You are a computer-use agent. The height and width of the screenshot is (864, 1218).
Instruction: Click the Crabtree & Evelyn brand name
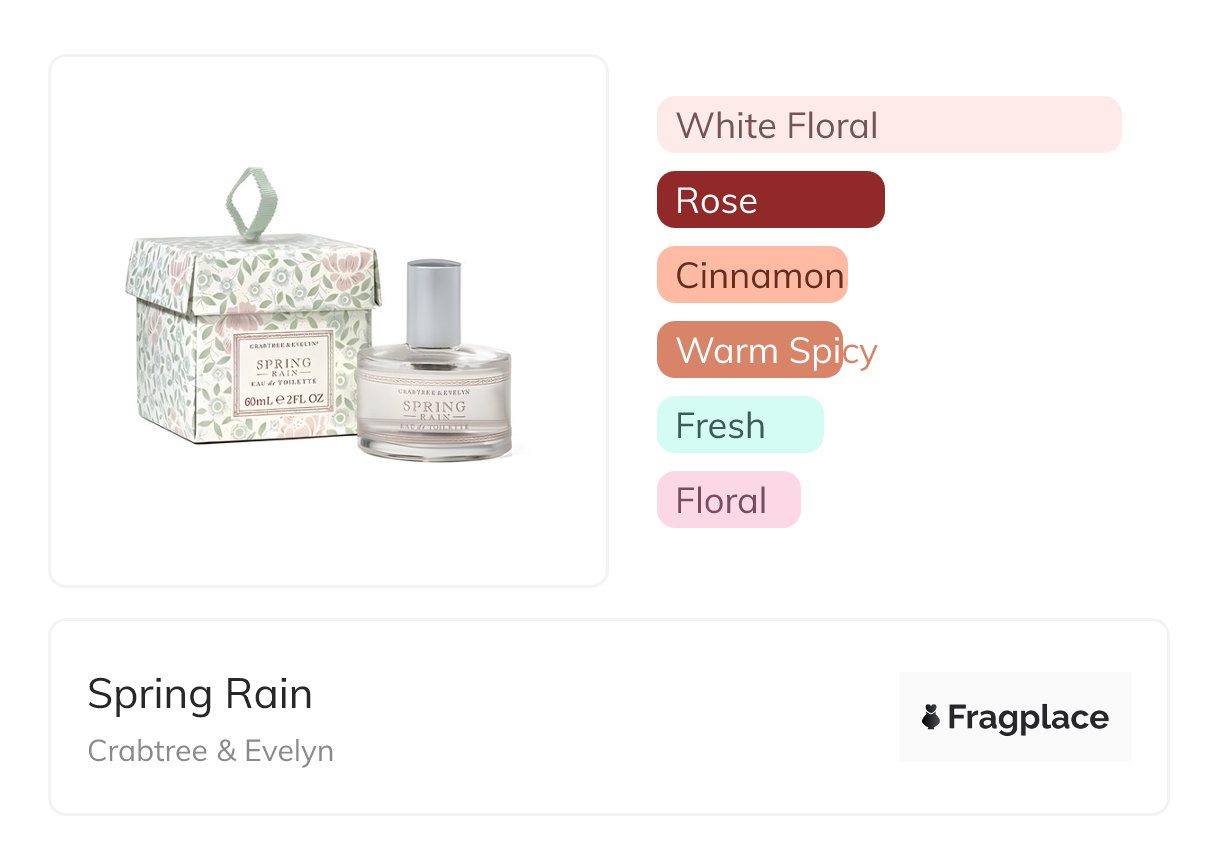(210, 751)
